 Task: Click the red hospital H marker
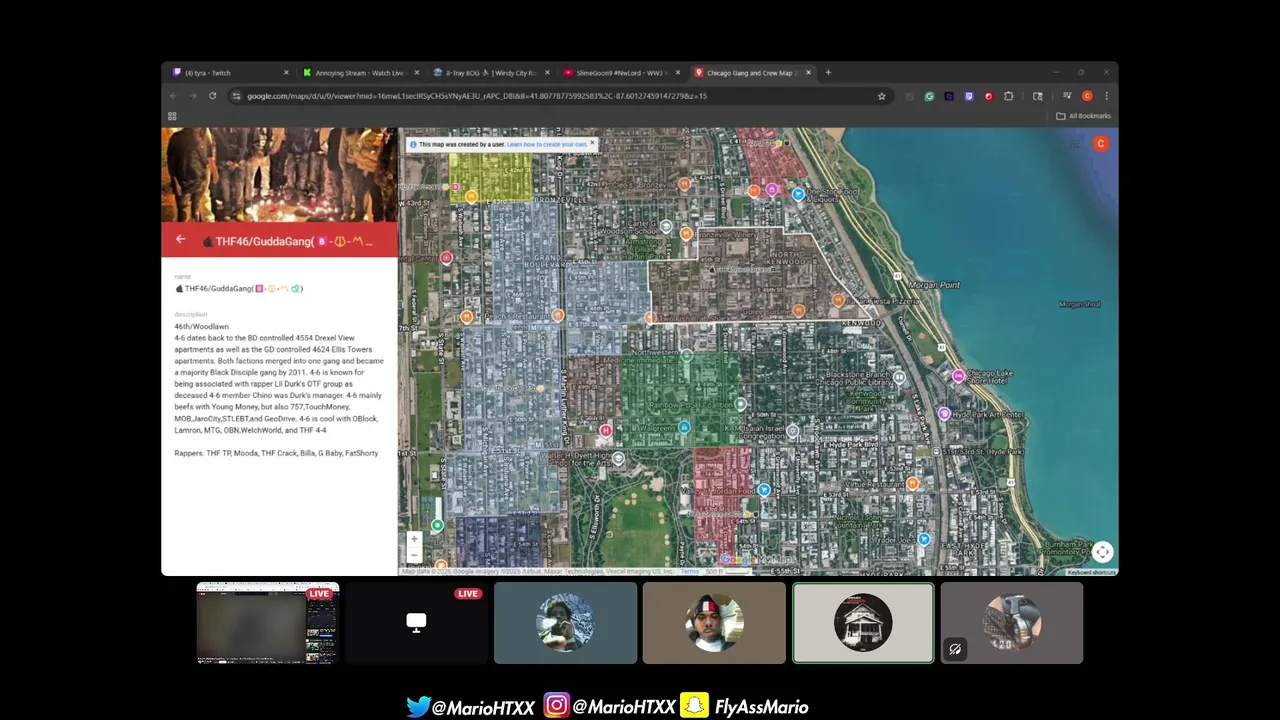point(605,430)
